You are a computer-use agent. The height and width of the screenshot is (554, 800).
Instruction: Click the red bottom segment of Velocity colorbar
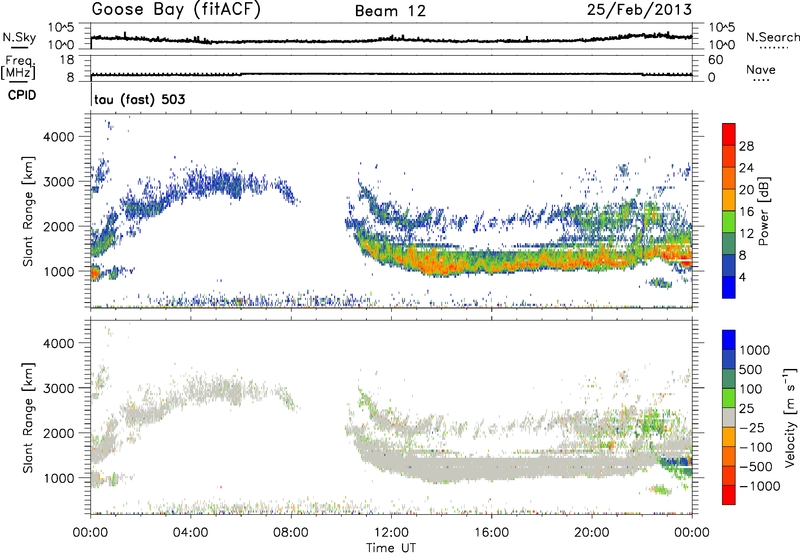[x=729, y=495]
